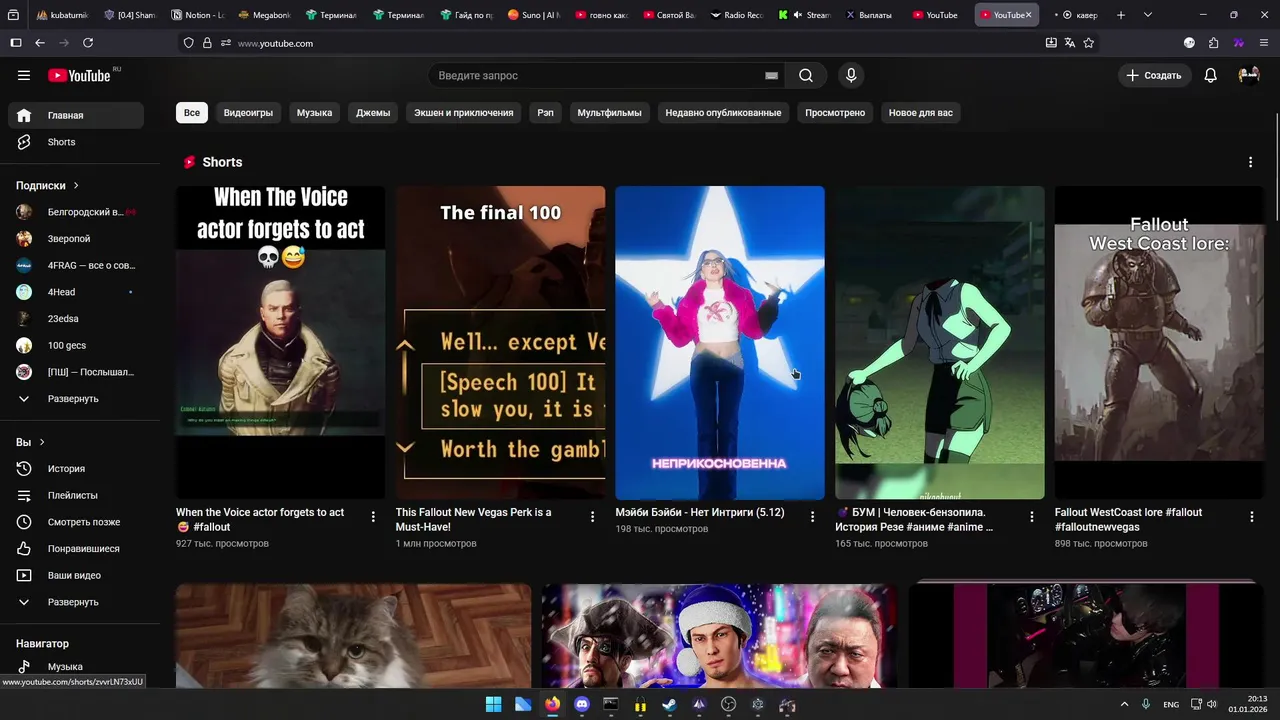Open Shorts in the sidebar
The width and height of the screenshot is (1280, 720).
[x=76, y=142]
